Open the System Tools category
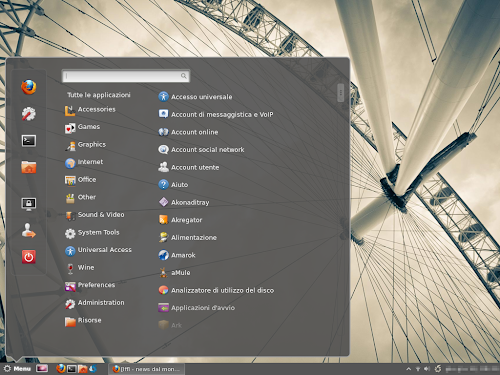Viewport: 500px width, 375px height. click(x=92, y=233)
